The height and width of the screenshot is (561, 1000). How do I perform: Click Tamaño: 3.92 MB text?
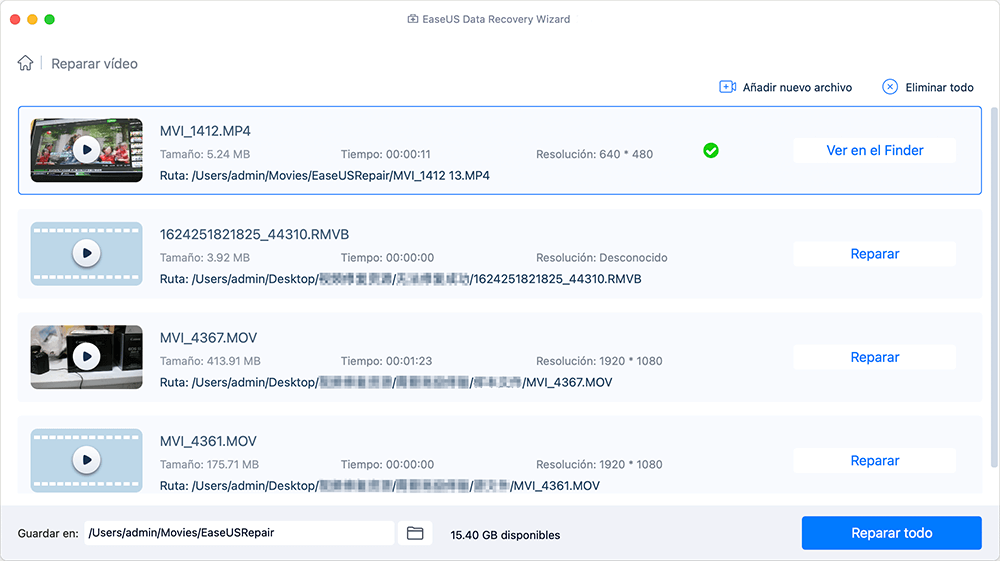click(x=205, y=258)
